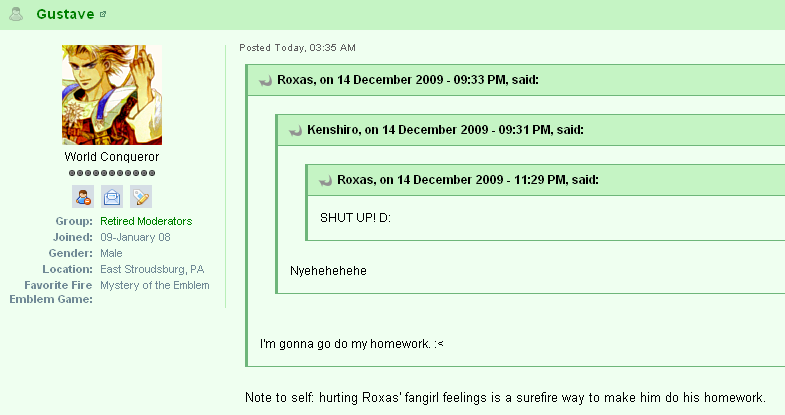Click the Kenshiro quote header bar
This screenshot has width=785, height=415.
click(531, 130)
